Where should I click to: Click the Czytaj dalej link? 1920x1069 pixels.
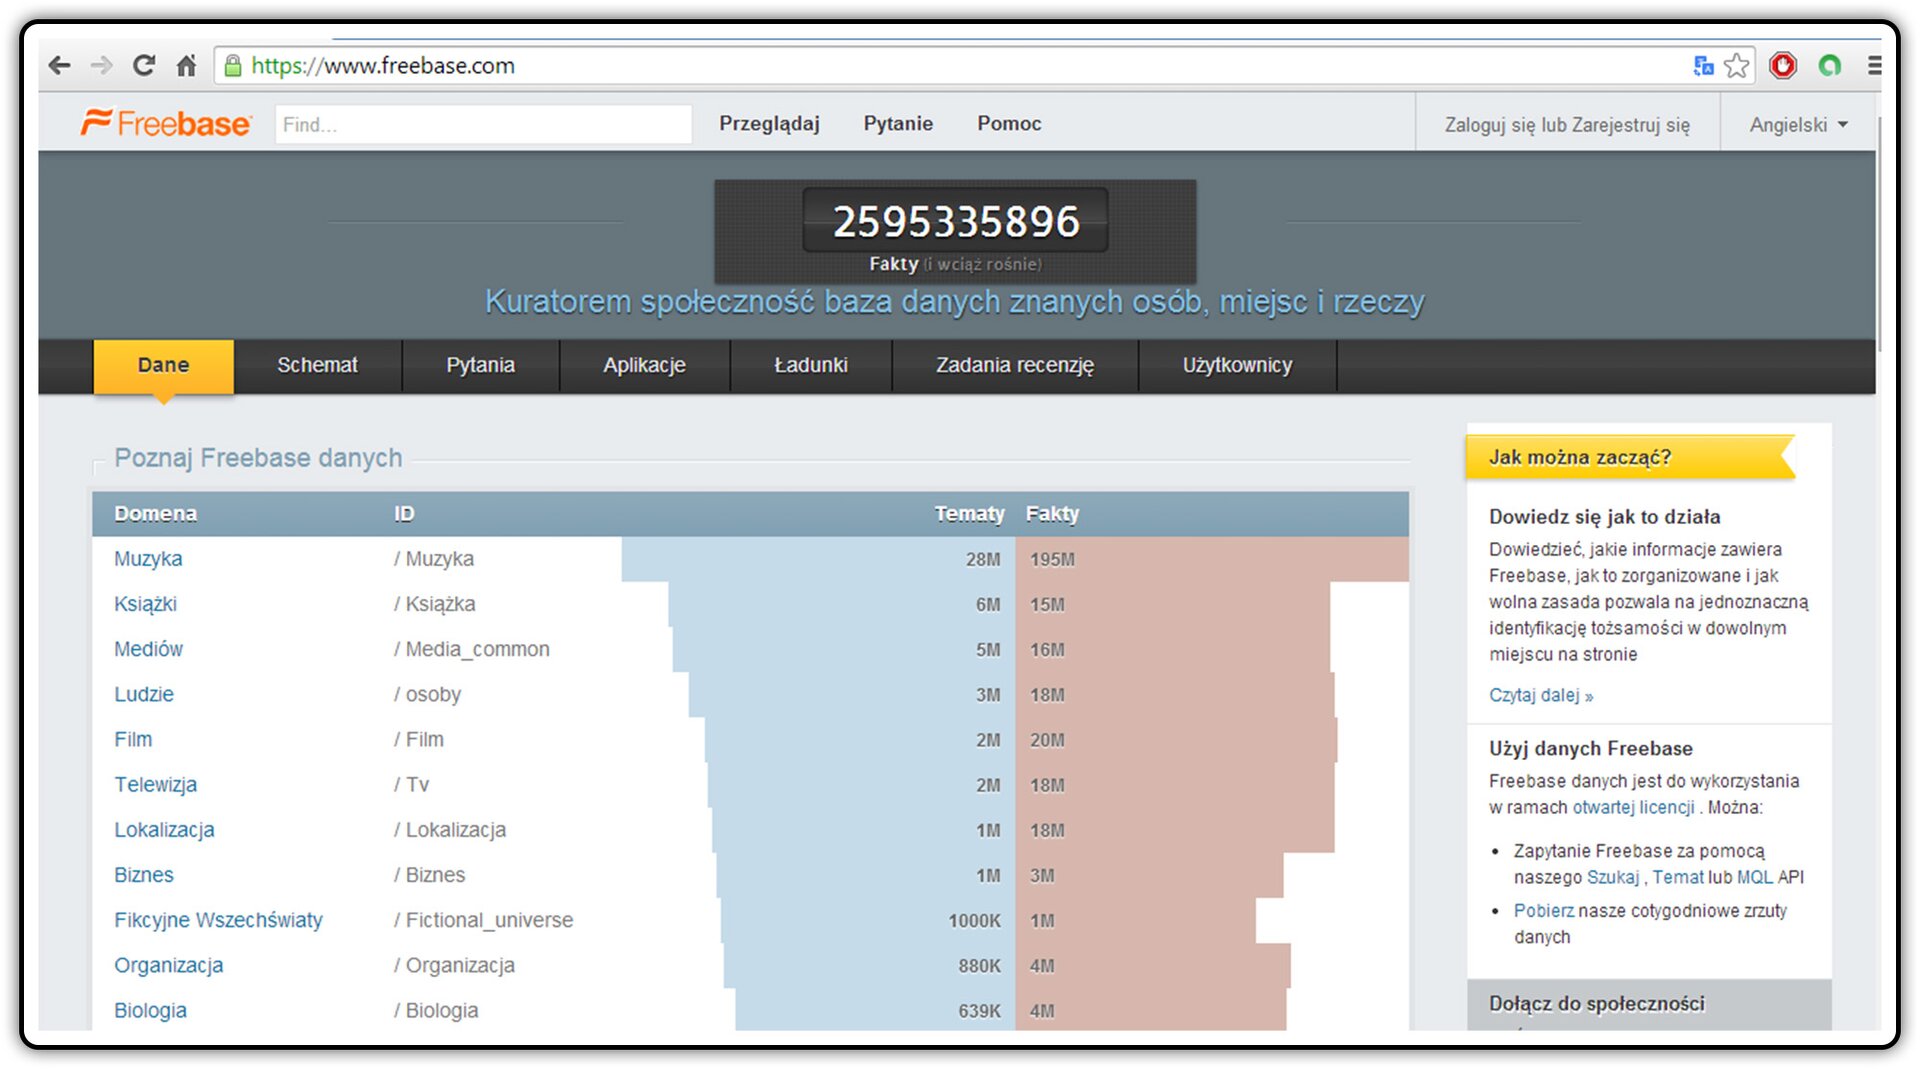click(x=1540, y=695)
